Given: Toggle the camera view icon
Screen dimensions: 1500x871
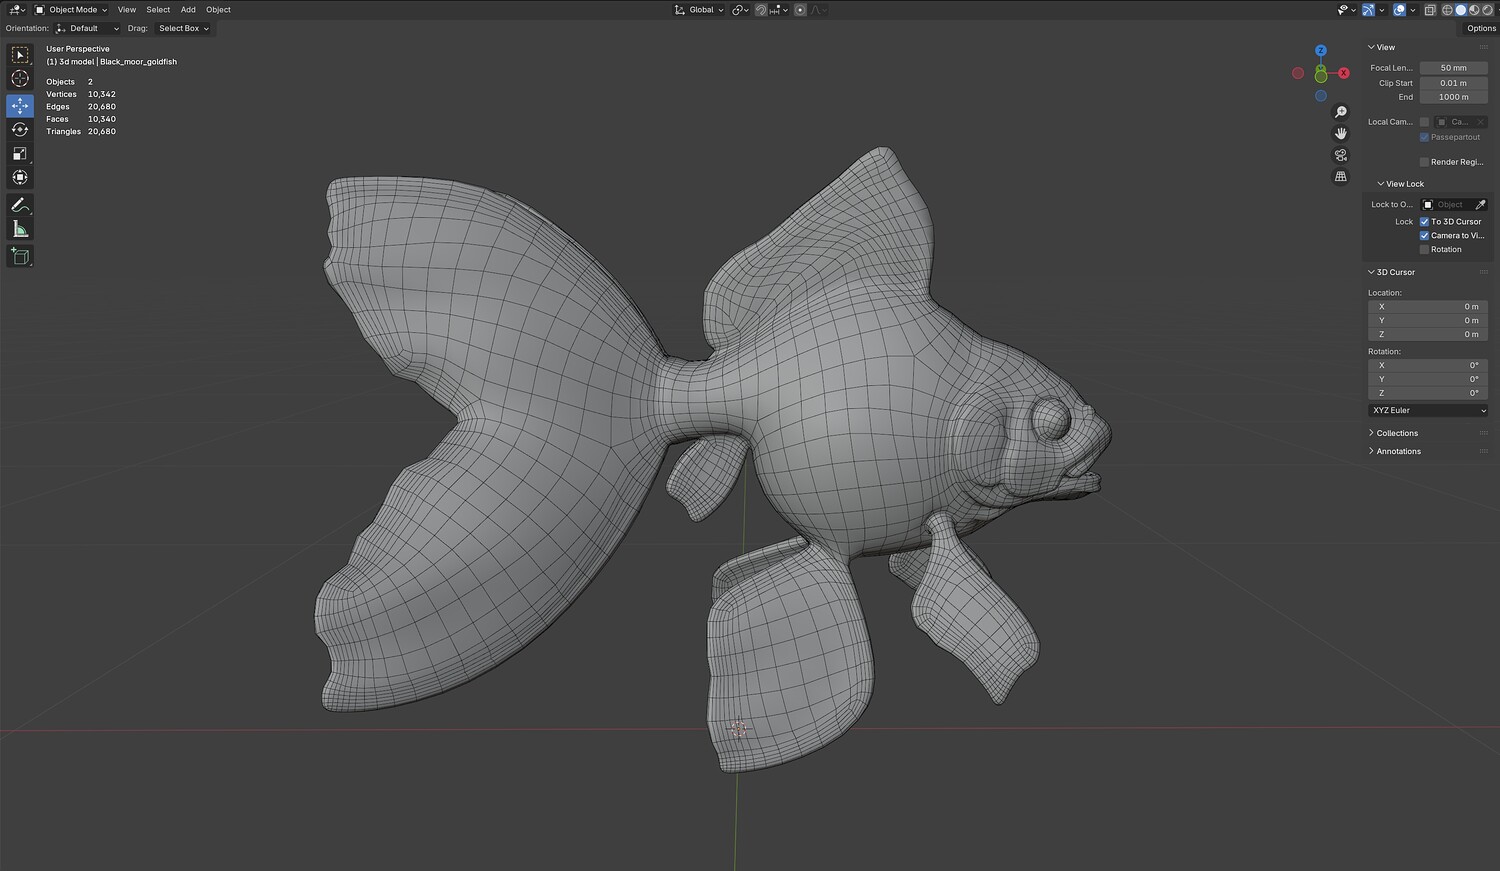Looking at the screenshot, I should tap(1341, 155).
